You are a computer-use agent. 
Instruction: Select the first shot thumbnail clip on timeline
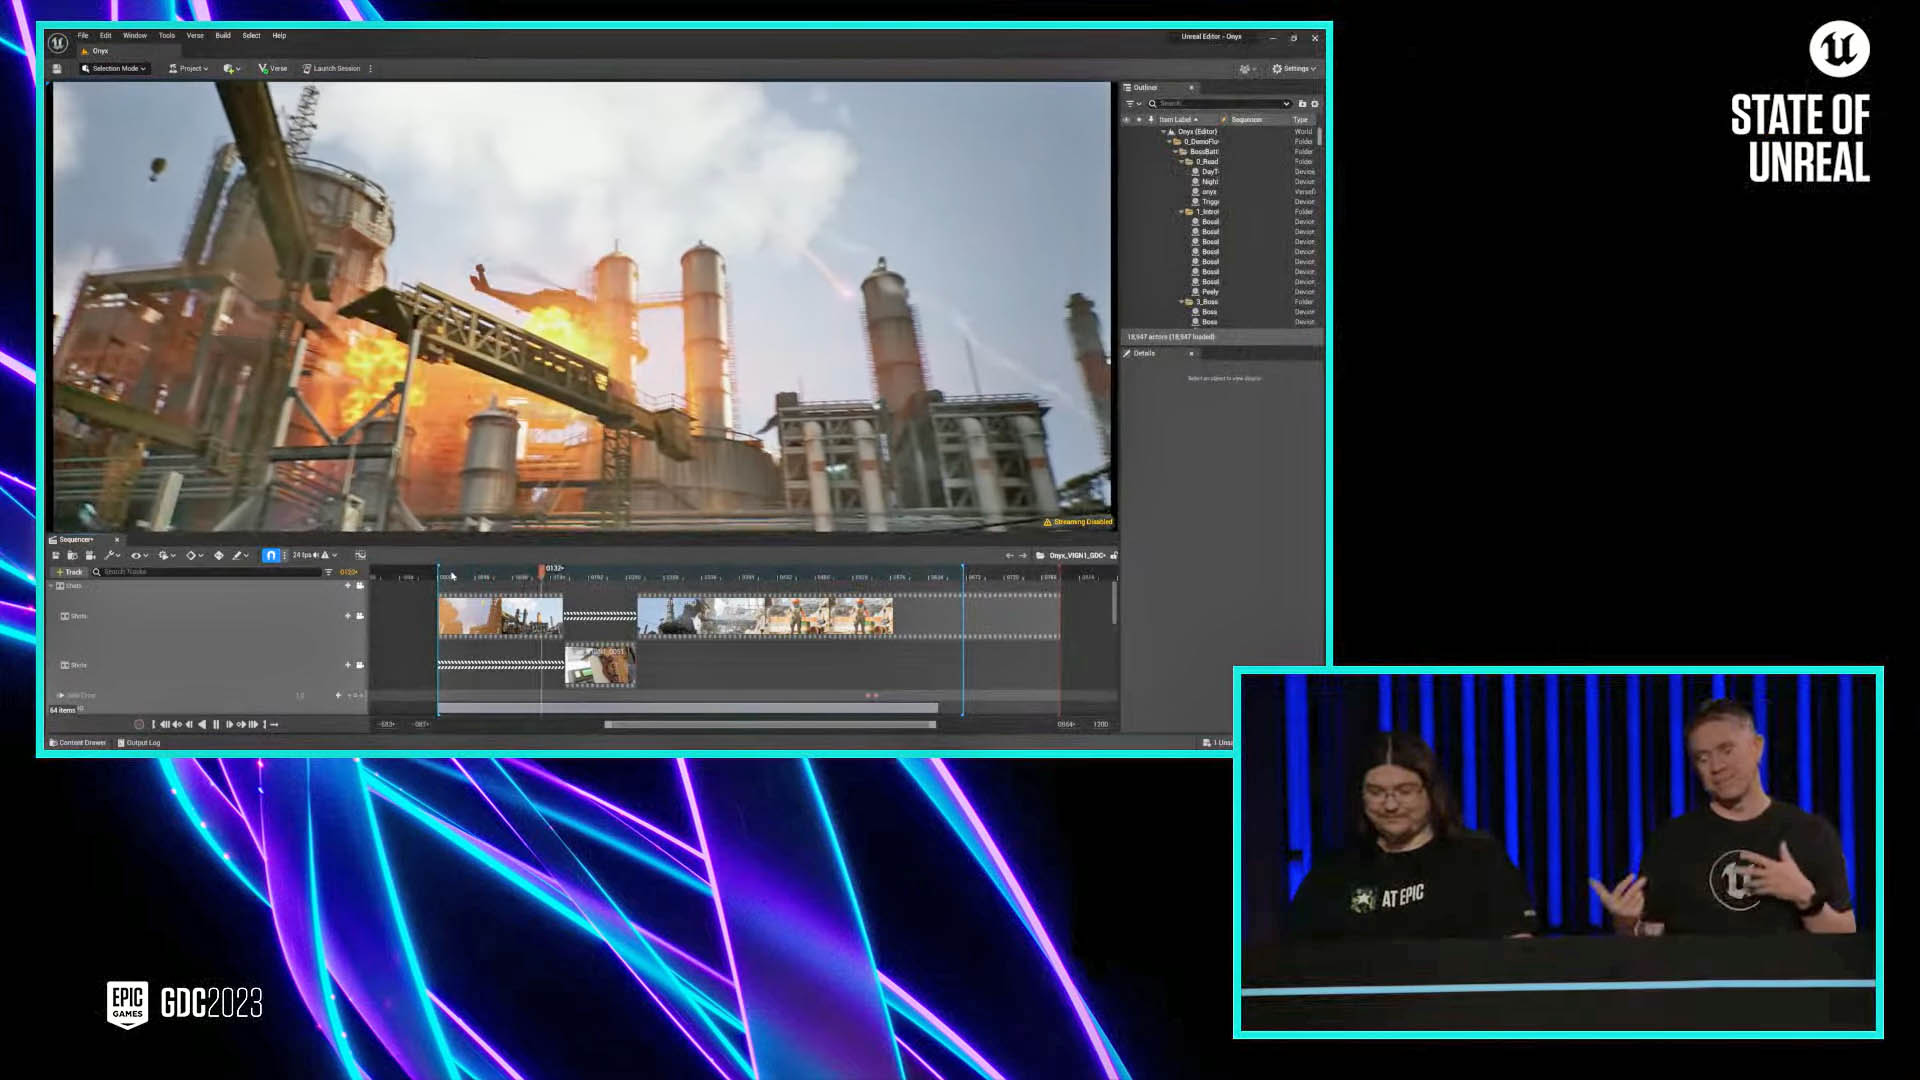pyautogui.click(x=500, y=617)
